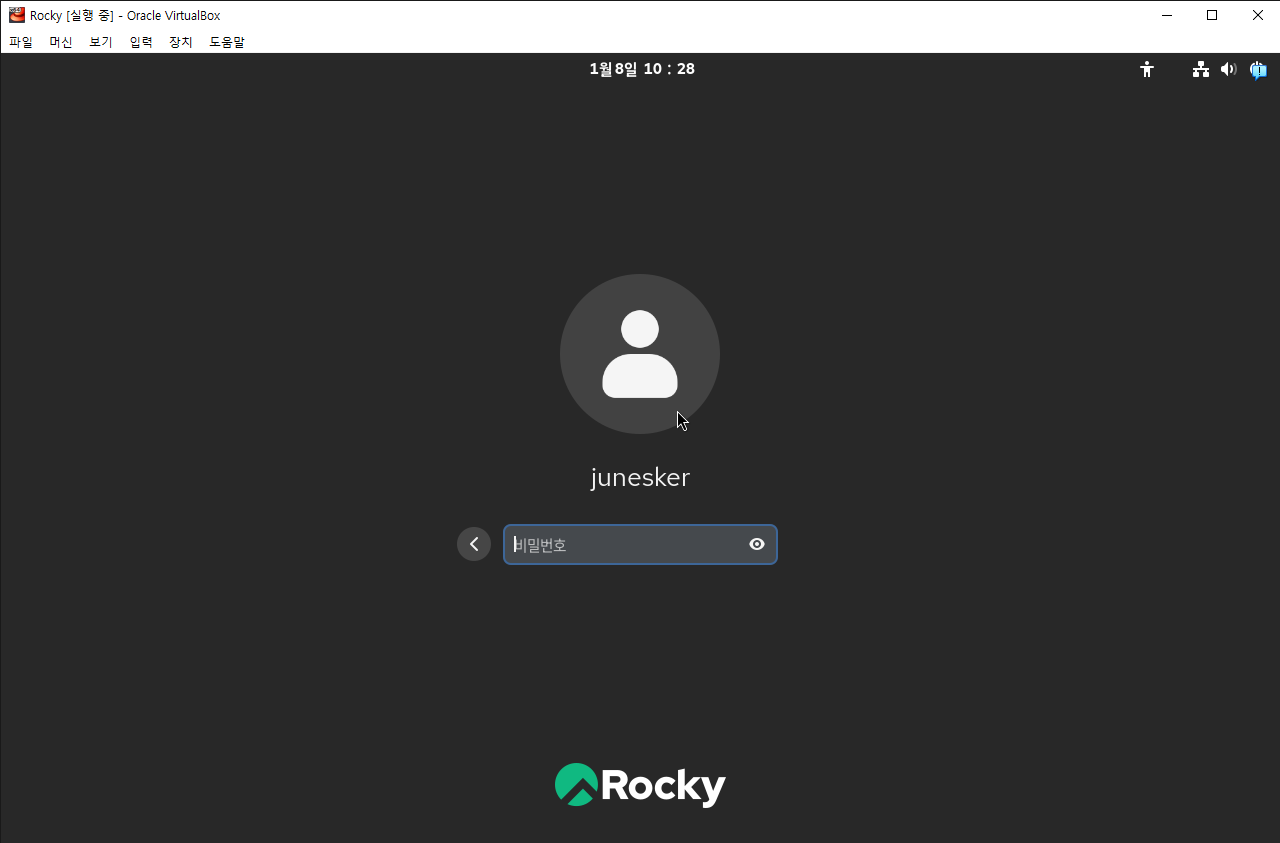Open the 도움말 menu

pos(227,42)
